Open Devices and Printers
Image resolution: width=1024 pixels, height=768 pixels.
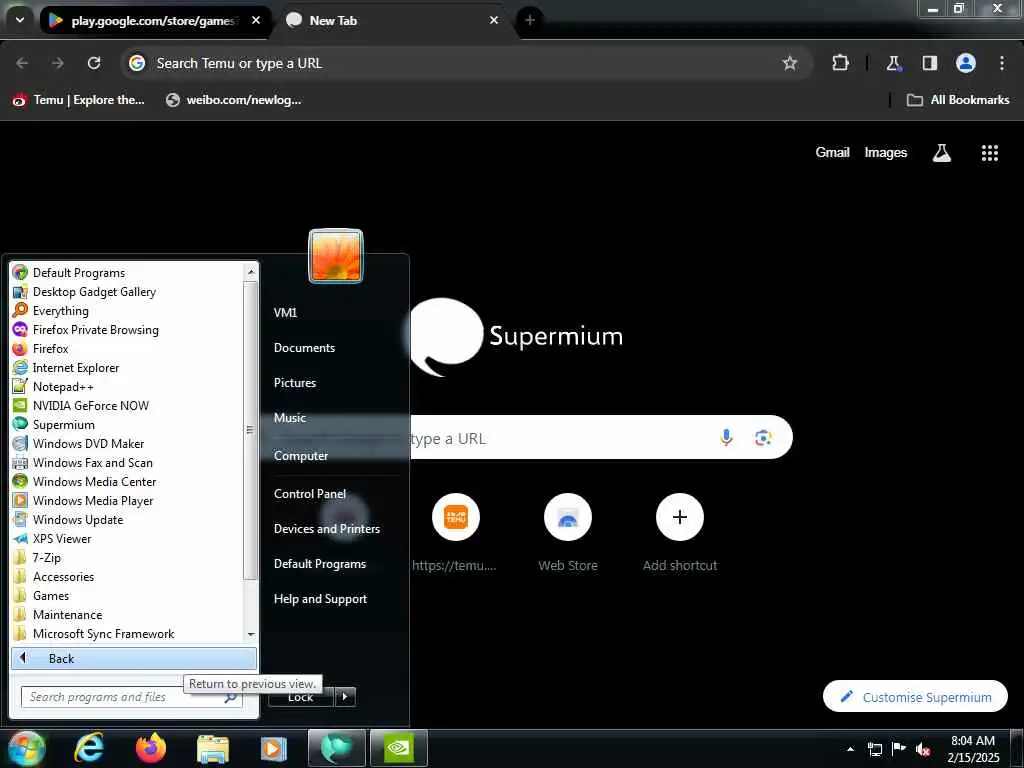pos(327,529)
